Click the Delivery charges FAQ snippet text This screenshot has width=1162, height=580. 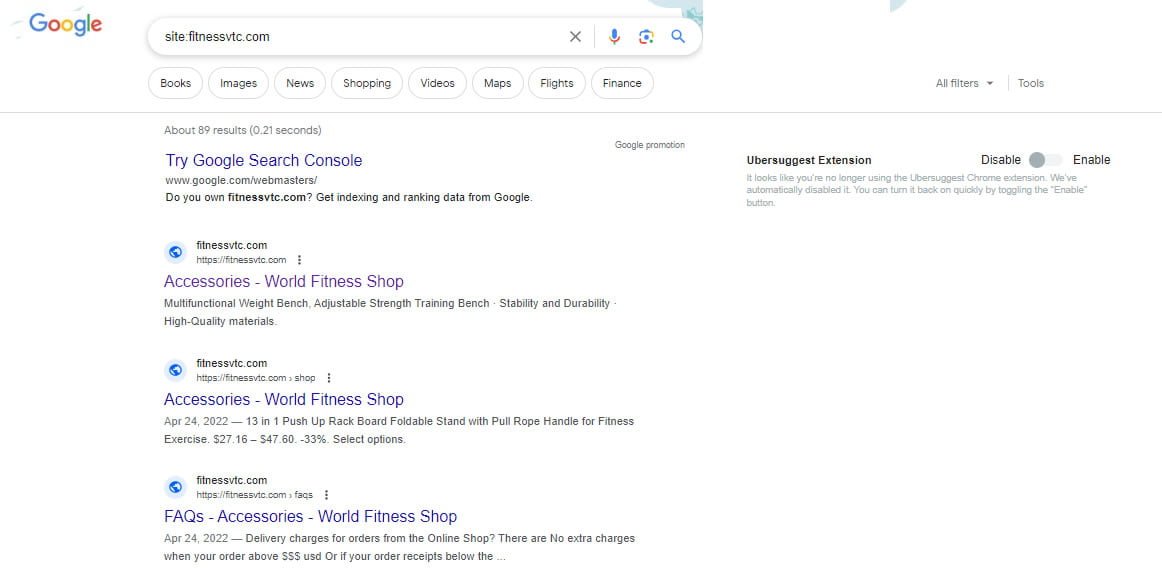(399, 547)
